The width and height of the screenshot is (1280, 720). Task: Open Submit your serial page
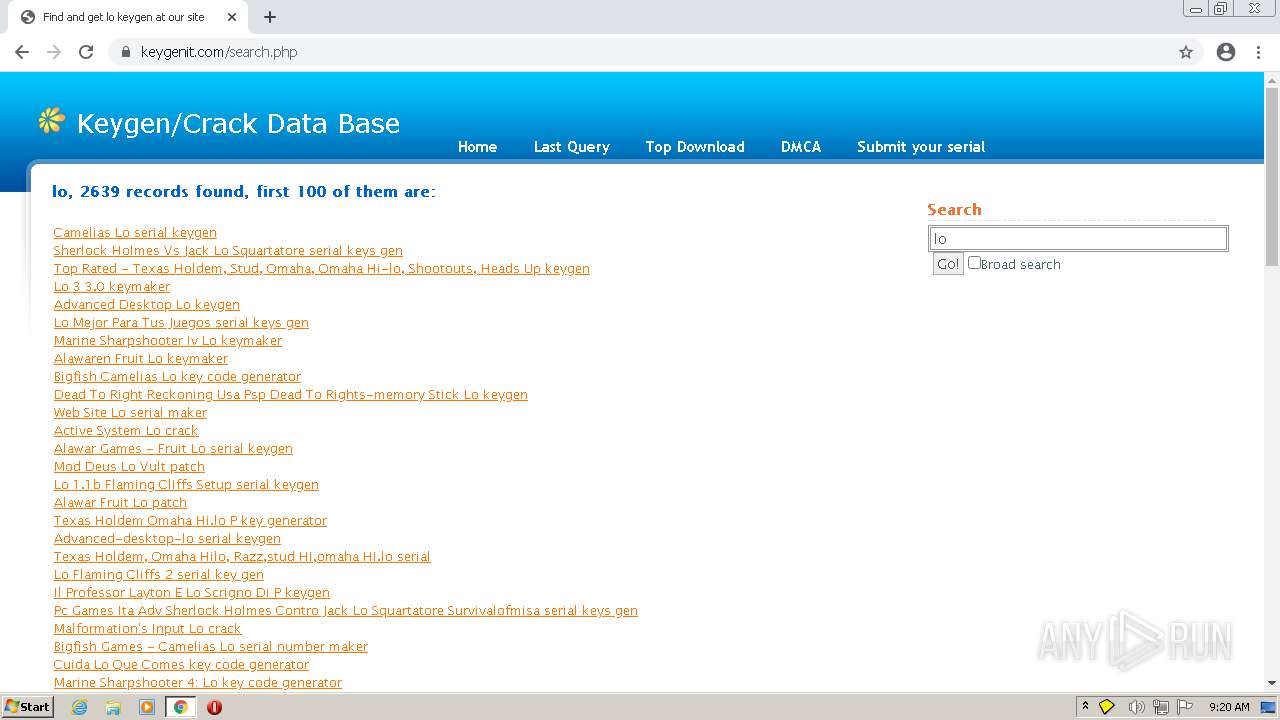point(921,147)
